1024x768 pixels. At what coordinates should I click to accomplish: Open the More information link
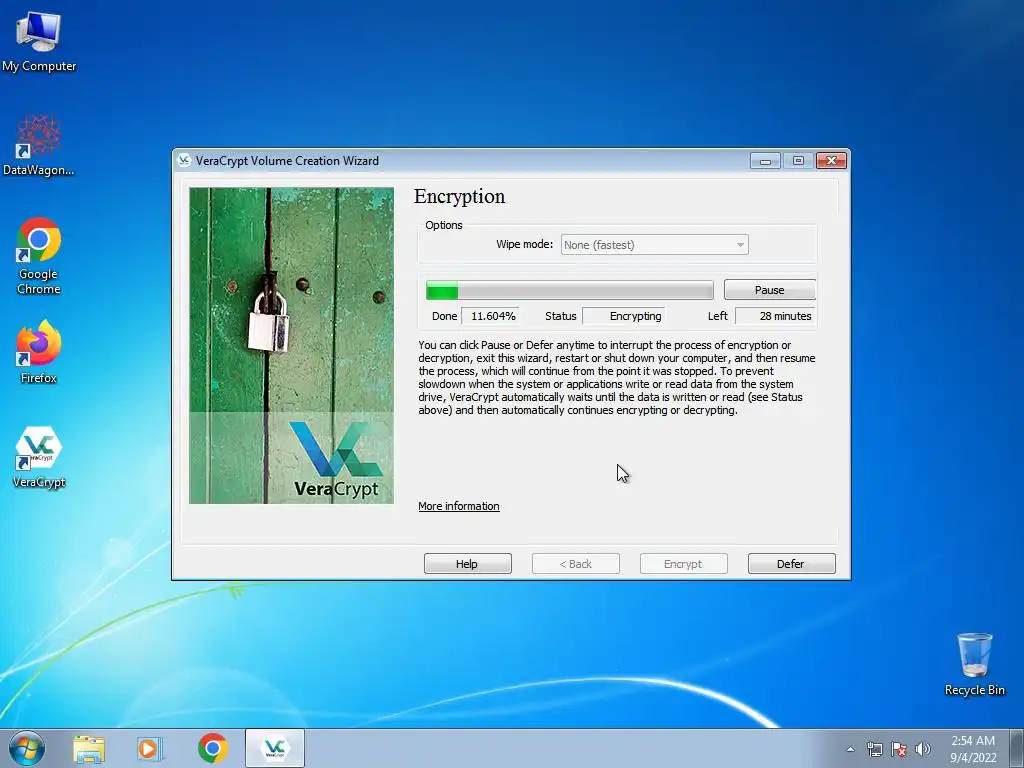pos(458,506)
